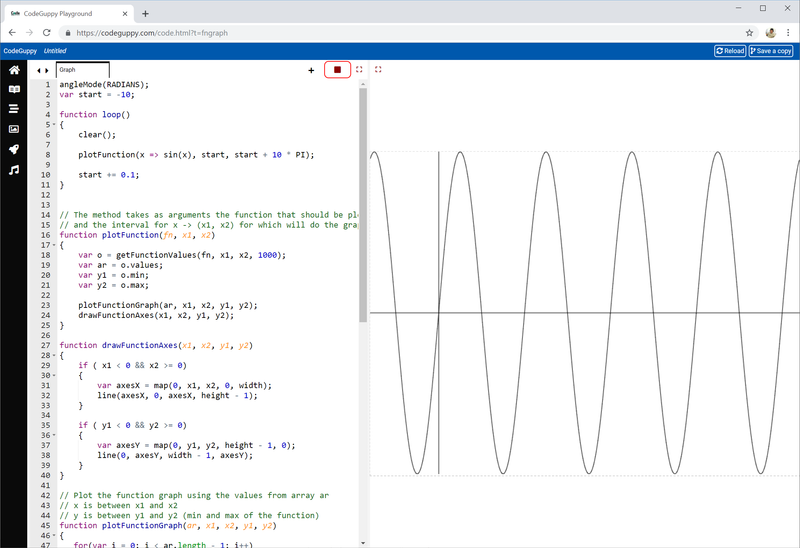View site security lock icon
The width and height of the screenshot is (800, 548).
[x=68, y=33]
